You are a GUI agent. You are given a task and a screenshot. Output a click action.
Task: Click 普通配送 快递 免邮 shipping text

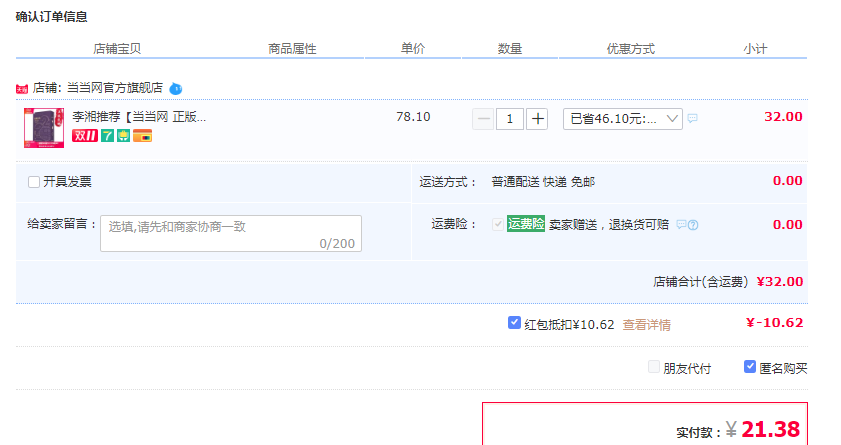click(x=543, y=182)
